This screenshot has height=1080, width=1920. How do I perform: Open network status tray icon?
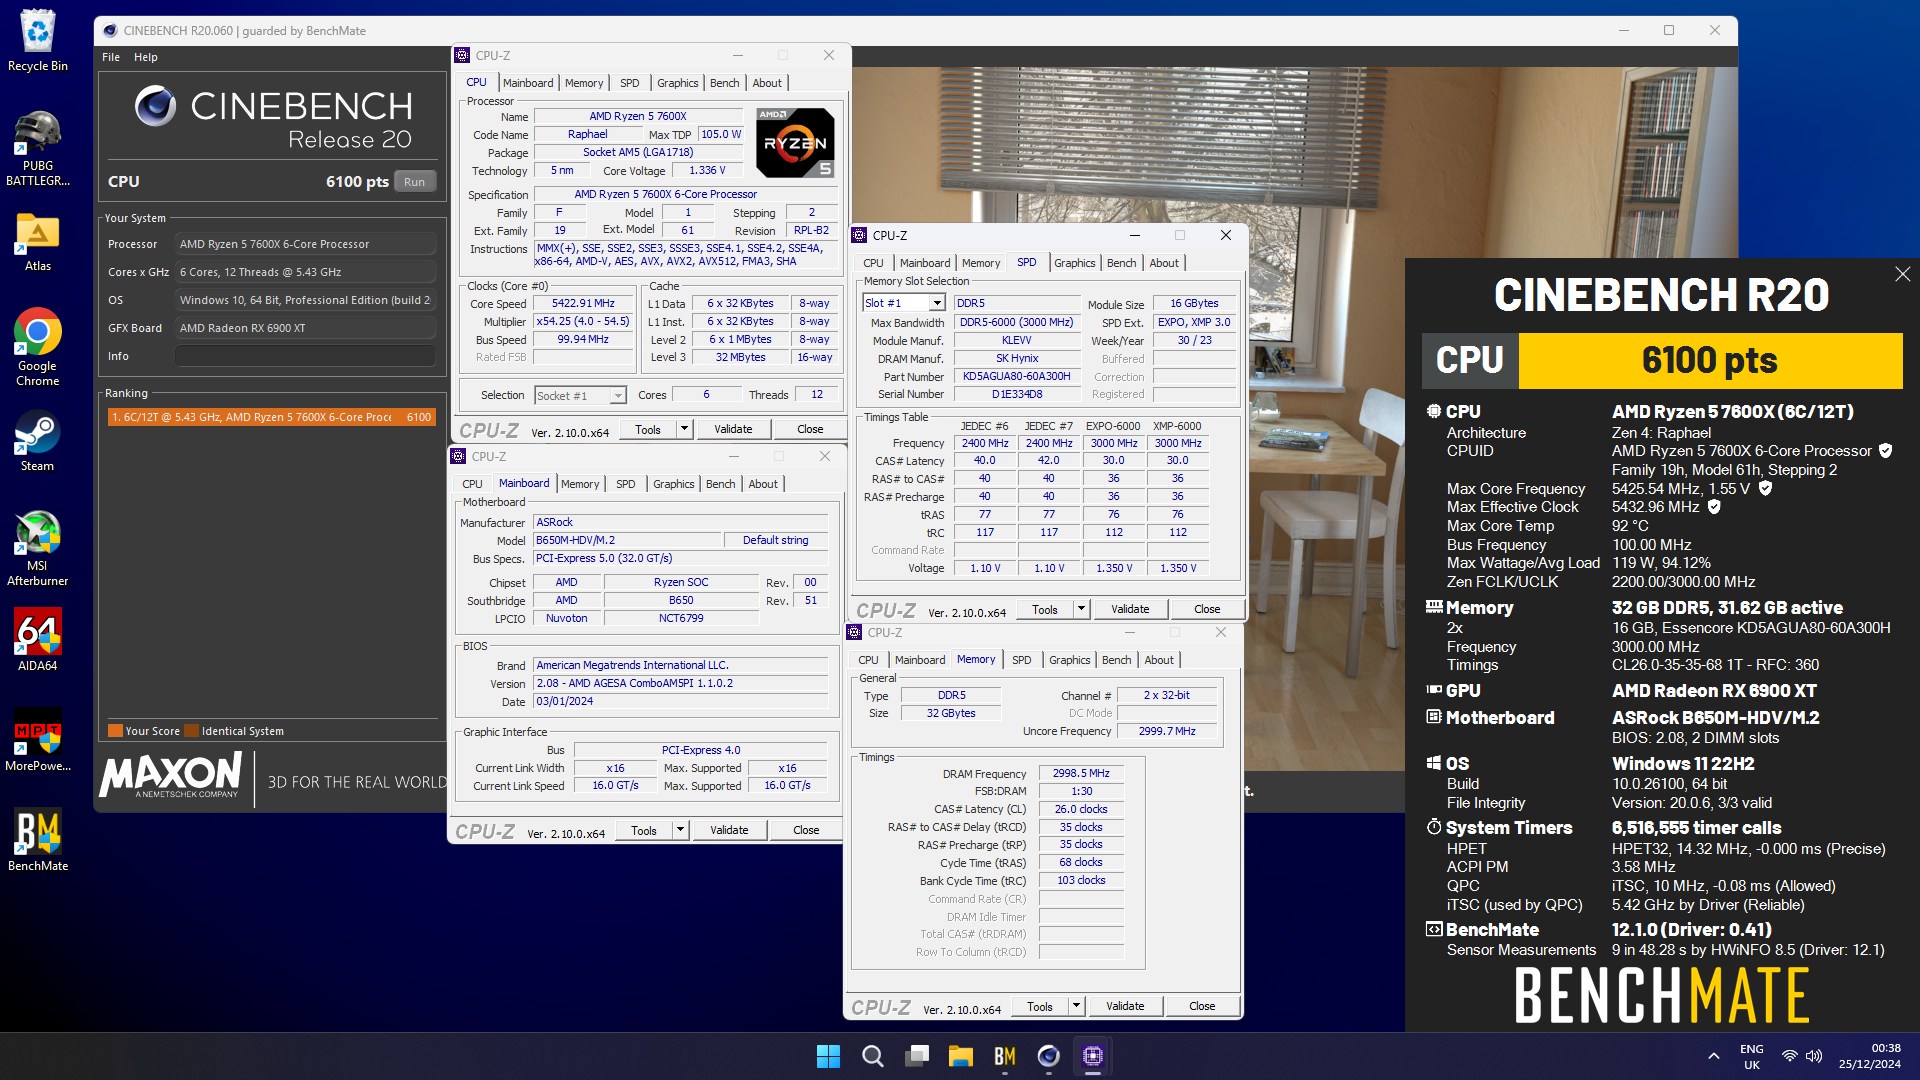click(1790, 1056)
